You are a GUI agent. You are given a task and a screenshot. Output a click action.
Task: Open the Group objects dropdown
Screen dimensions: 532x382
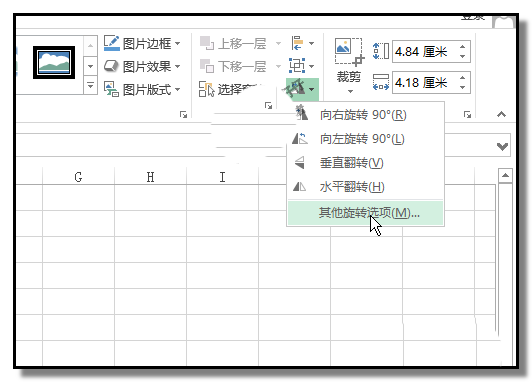point(302,66)
